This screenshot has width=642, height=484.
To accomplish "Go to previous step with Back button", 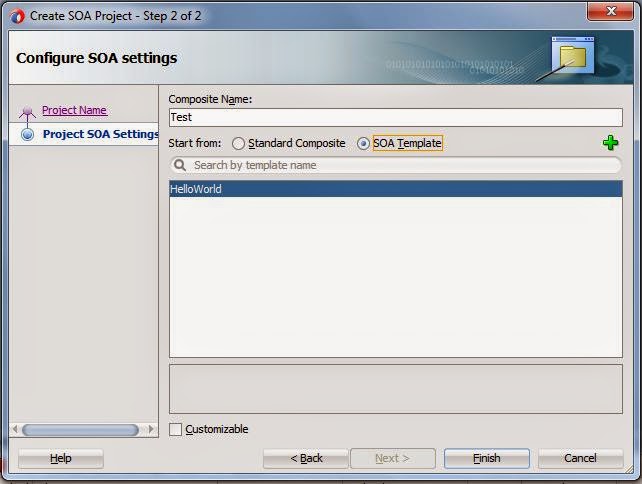I will tap(306, 458).
